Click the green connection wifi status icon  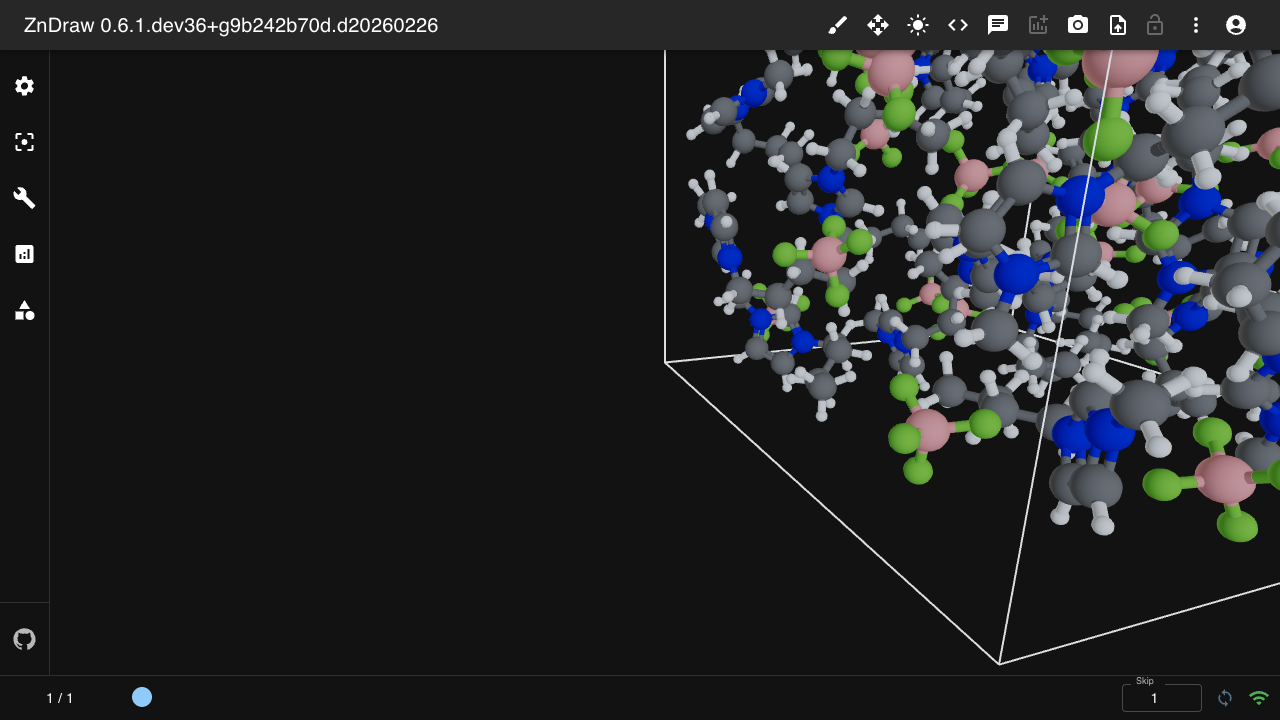pos(1259,698)
